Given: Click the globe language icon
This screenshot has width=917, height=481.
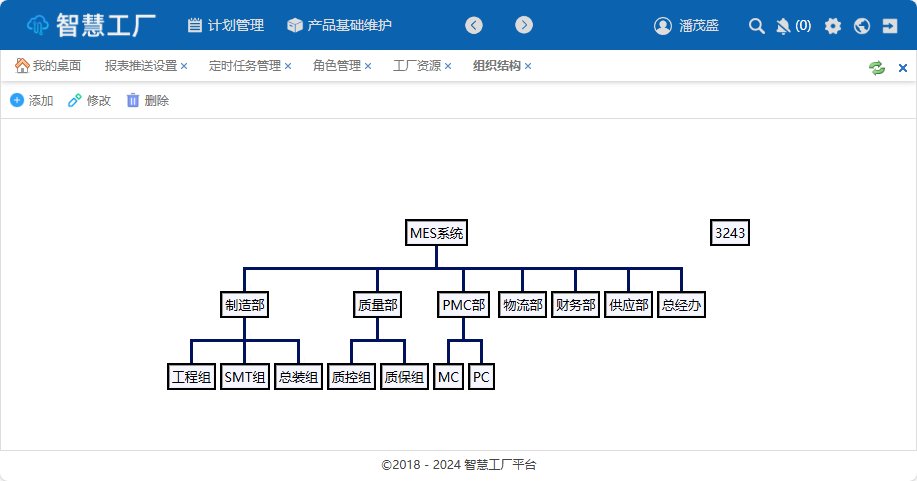Looking at the screenshot, I should [x=862, y=26].
